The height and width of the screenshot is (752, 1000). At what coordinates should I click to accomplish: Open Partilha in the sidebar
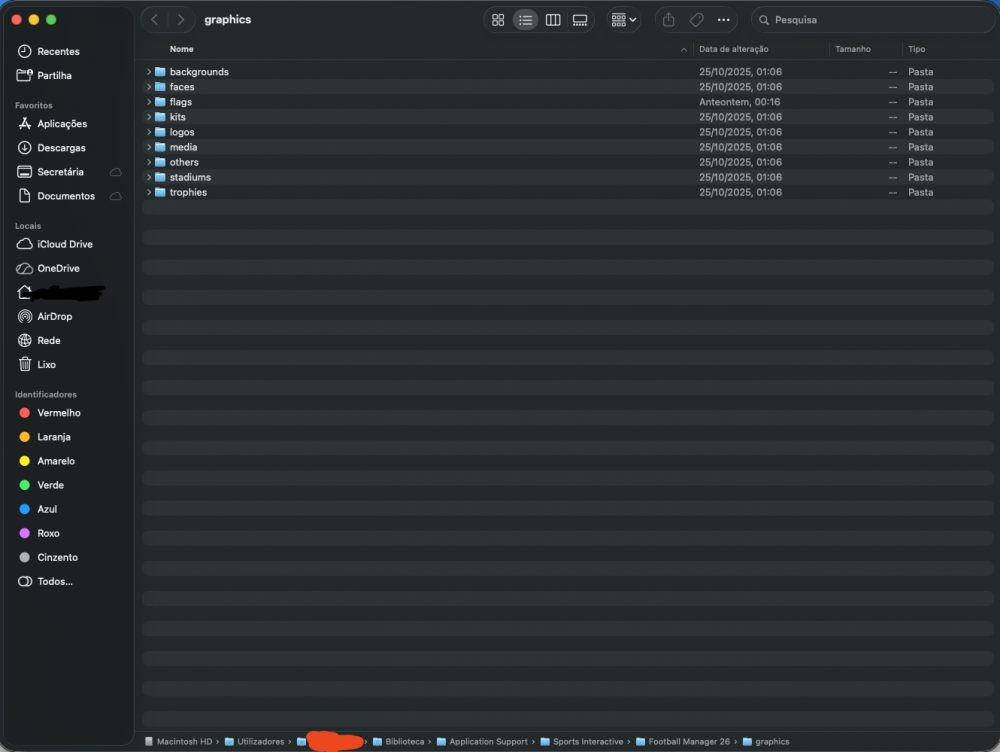[44, 75]
